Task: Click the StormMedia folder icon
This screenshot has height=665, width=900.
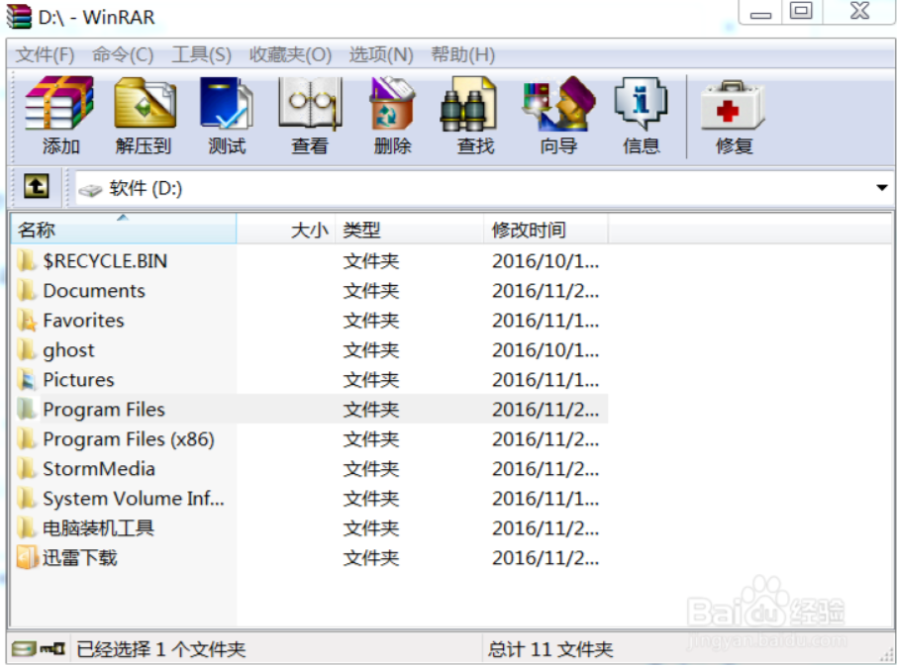Action: pos(26,469)
